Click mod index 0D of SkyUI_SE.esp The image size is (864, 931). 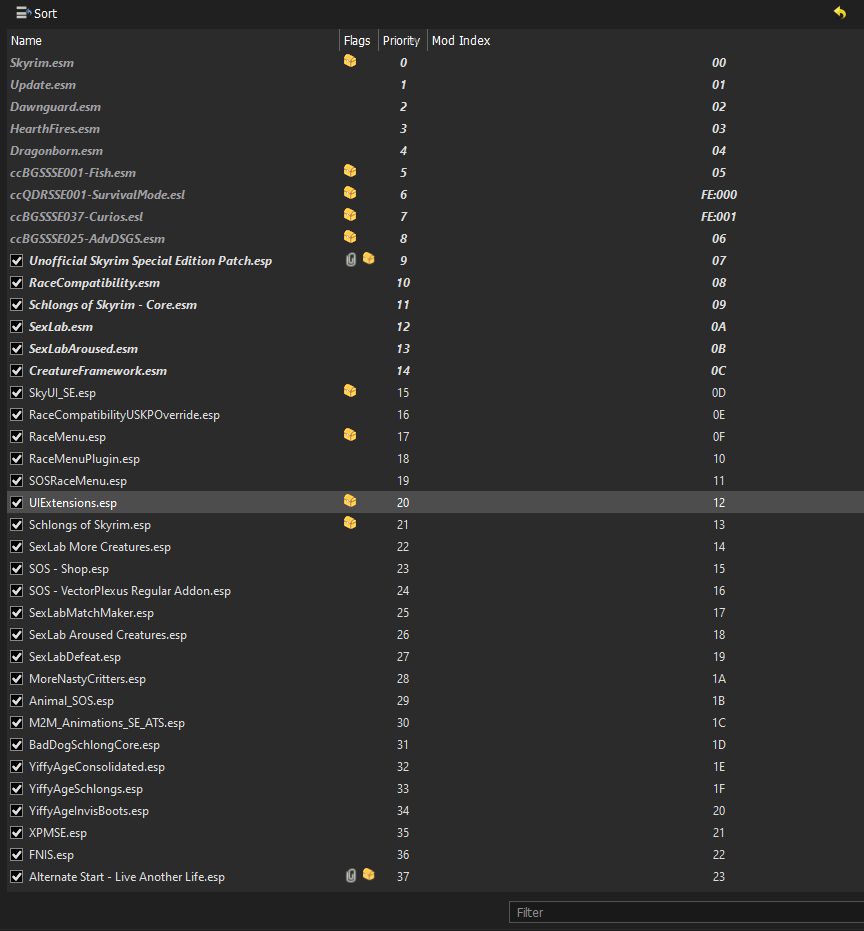click(x=719, y=392)
